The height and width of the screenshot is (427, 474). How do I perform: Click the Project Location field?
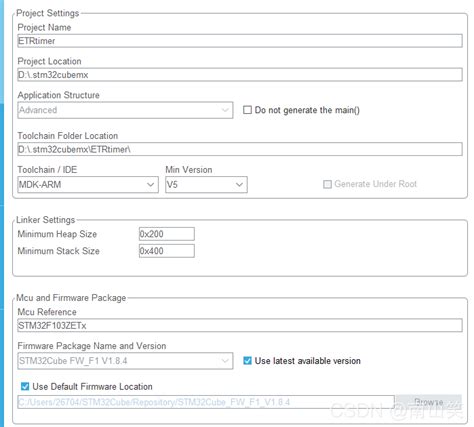240,75
